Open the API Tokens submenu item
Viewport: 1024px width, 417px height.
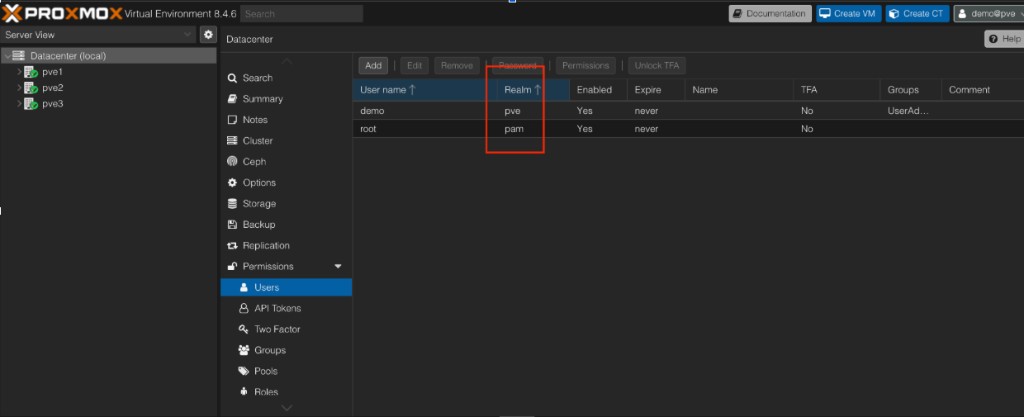coord(286,308)
